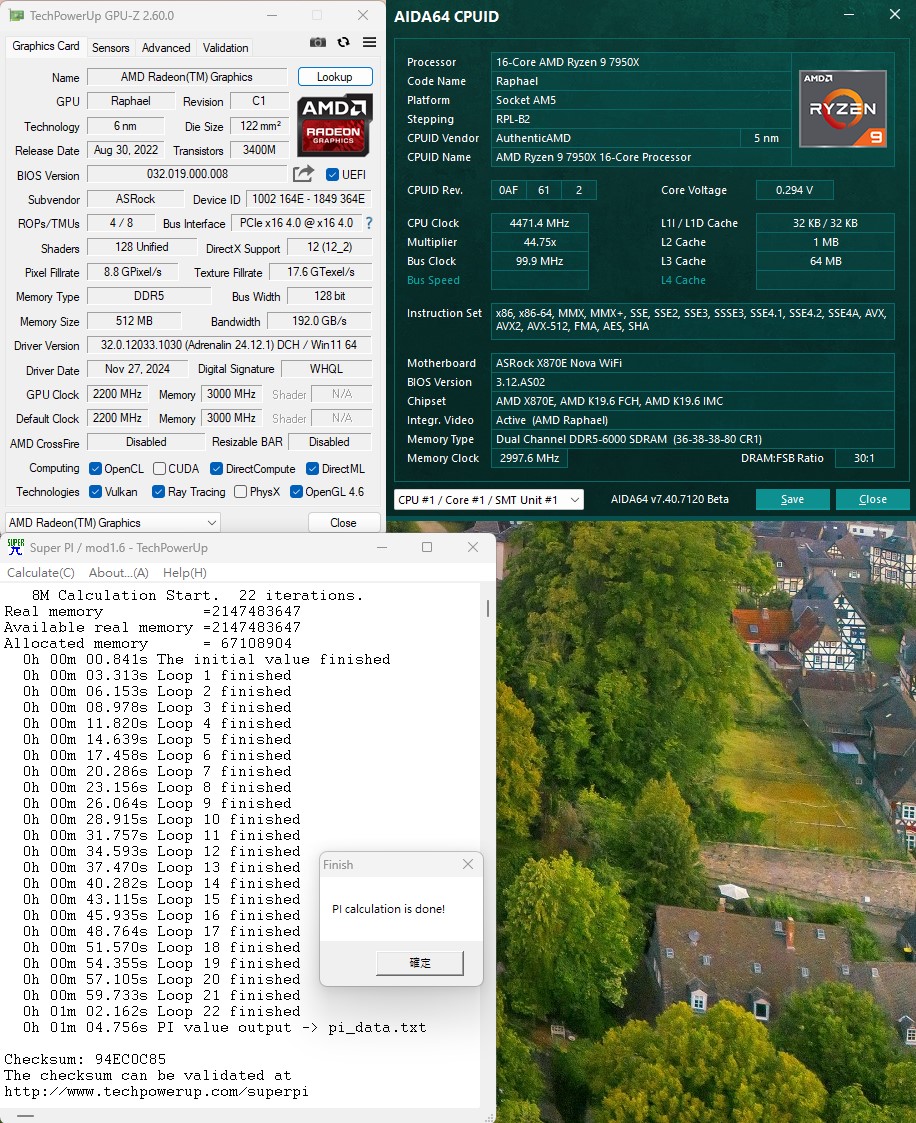Click the Close button in AIDA64 CPUID
This screenshot has height=1123, width=916.
(873, 499)
